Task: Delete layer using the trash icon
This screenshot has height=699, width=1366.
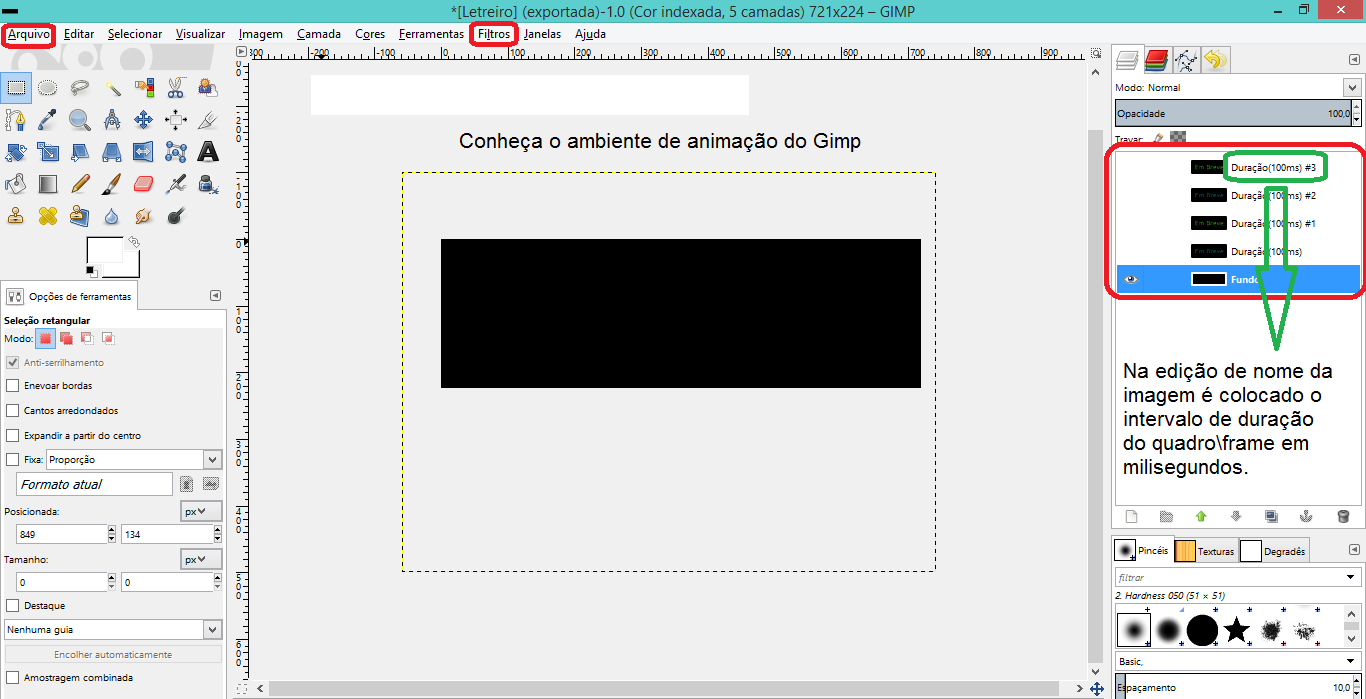Action: point(1343,517)
